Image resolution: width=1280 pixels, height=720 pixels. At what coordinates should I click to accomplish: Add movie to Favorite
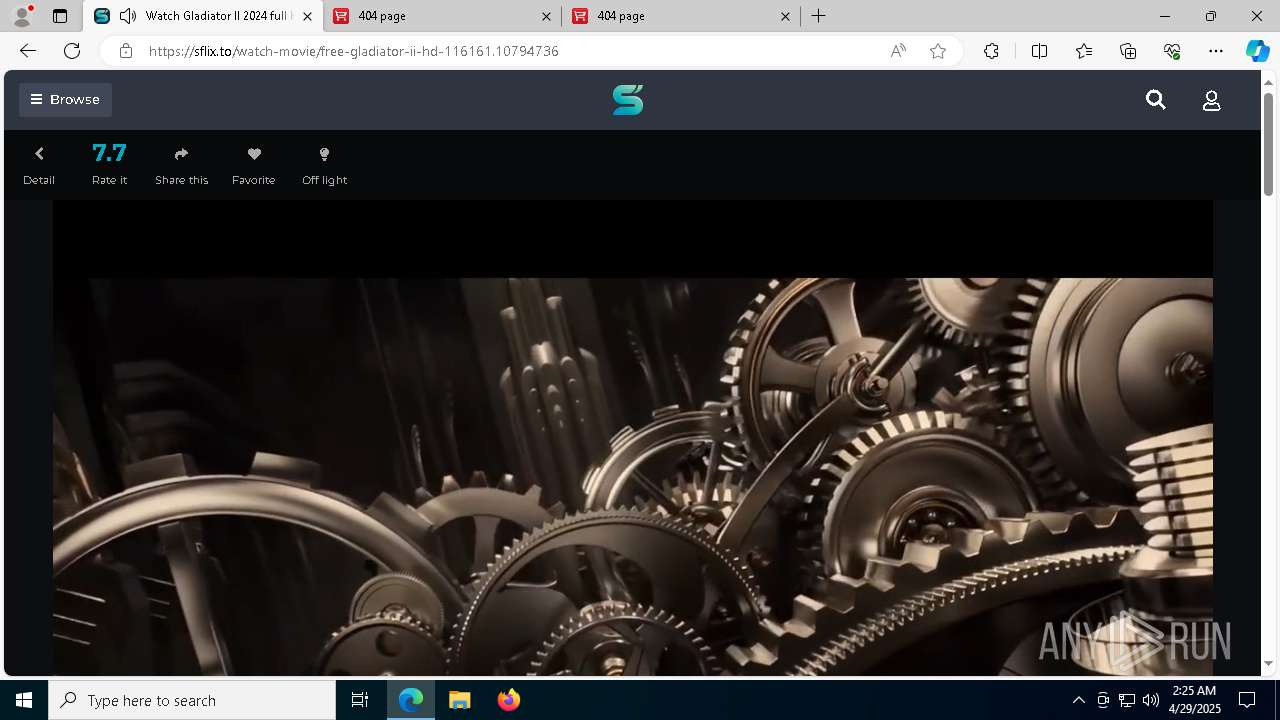253,165
